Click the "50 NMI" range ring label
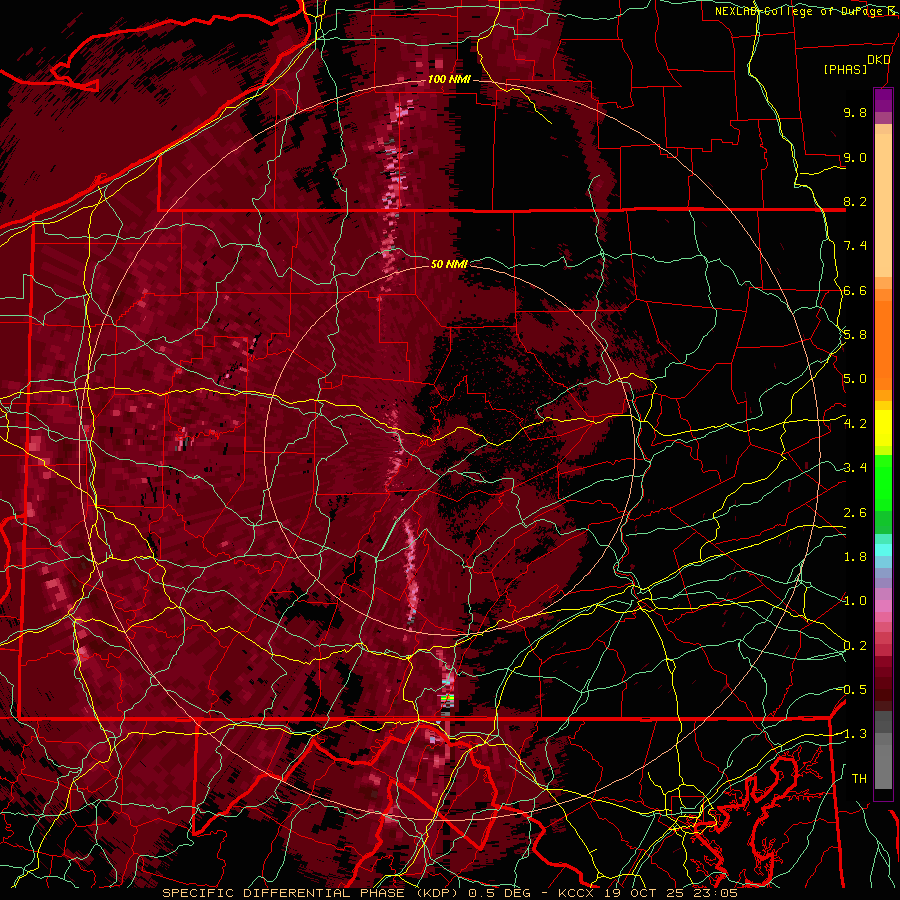 click(x=449, y=264)
